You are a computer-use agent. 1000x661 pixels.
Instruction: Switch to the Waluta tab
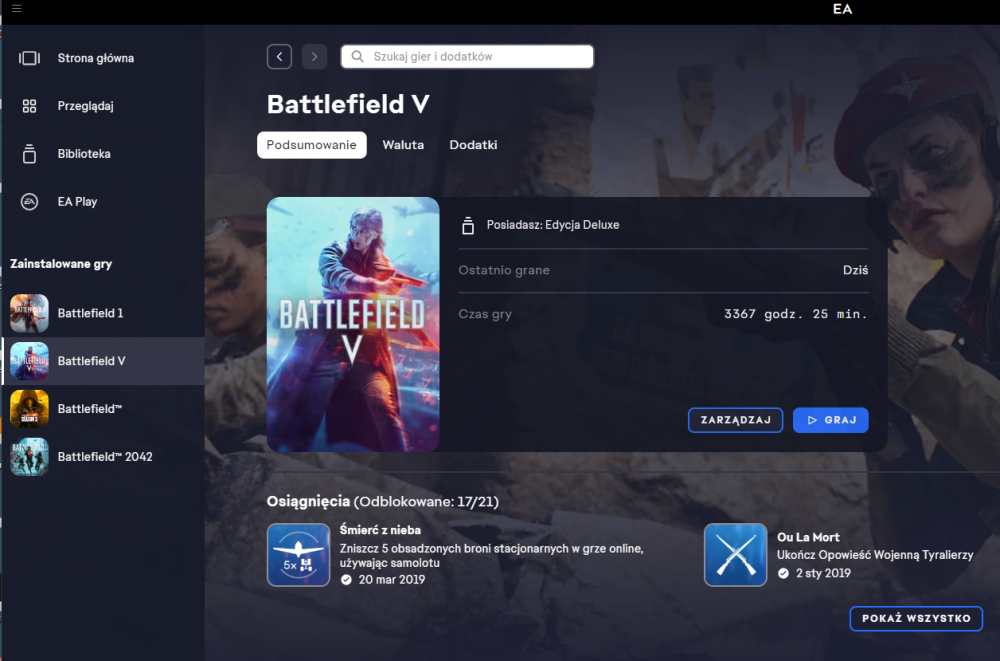pyautogui.click(x=403, y=145)
